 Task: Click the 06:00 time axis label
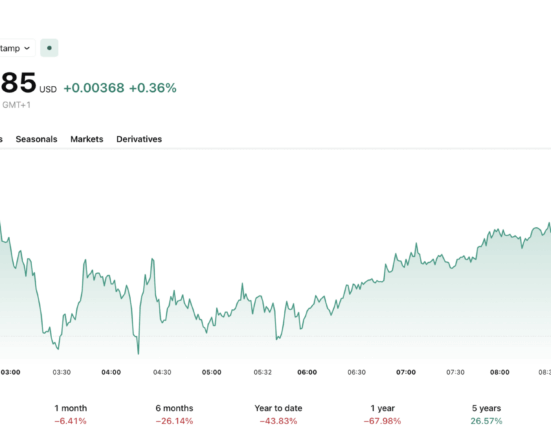pos(307,372)
